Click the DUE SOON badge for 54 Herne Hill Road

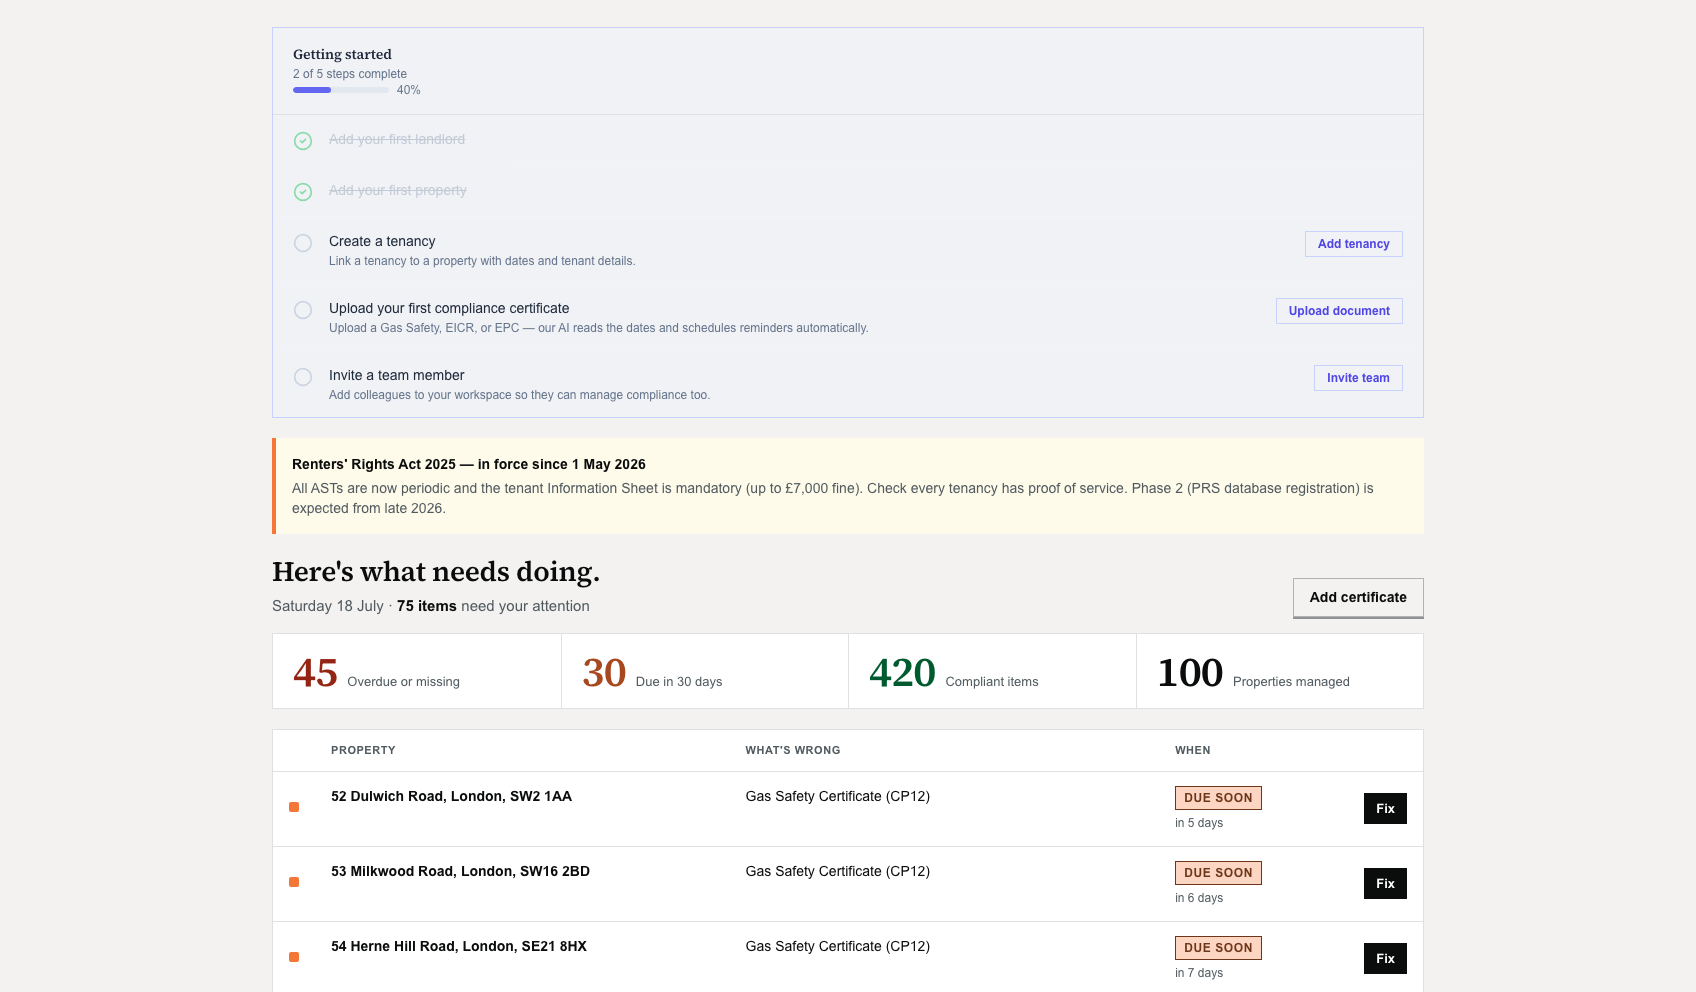tap(1218, 948)
